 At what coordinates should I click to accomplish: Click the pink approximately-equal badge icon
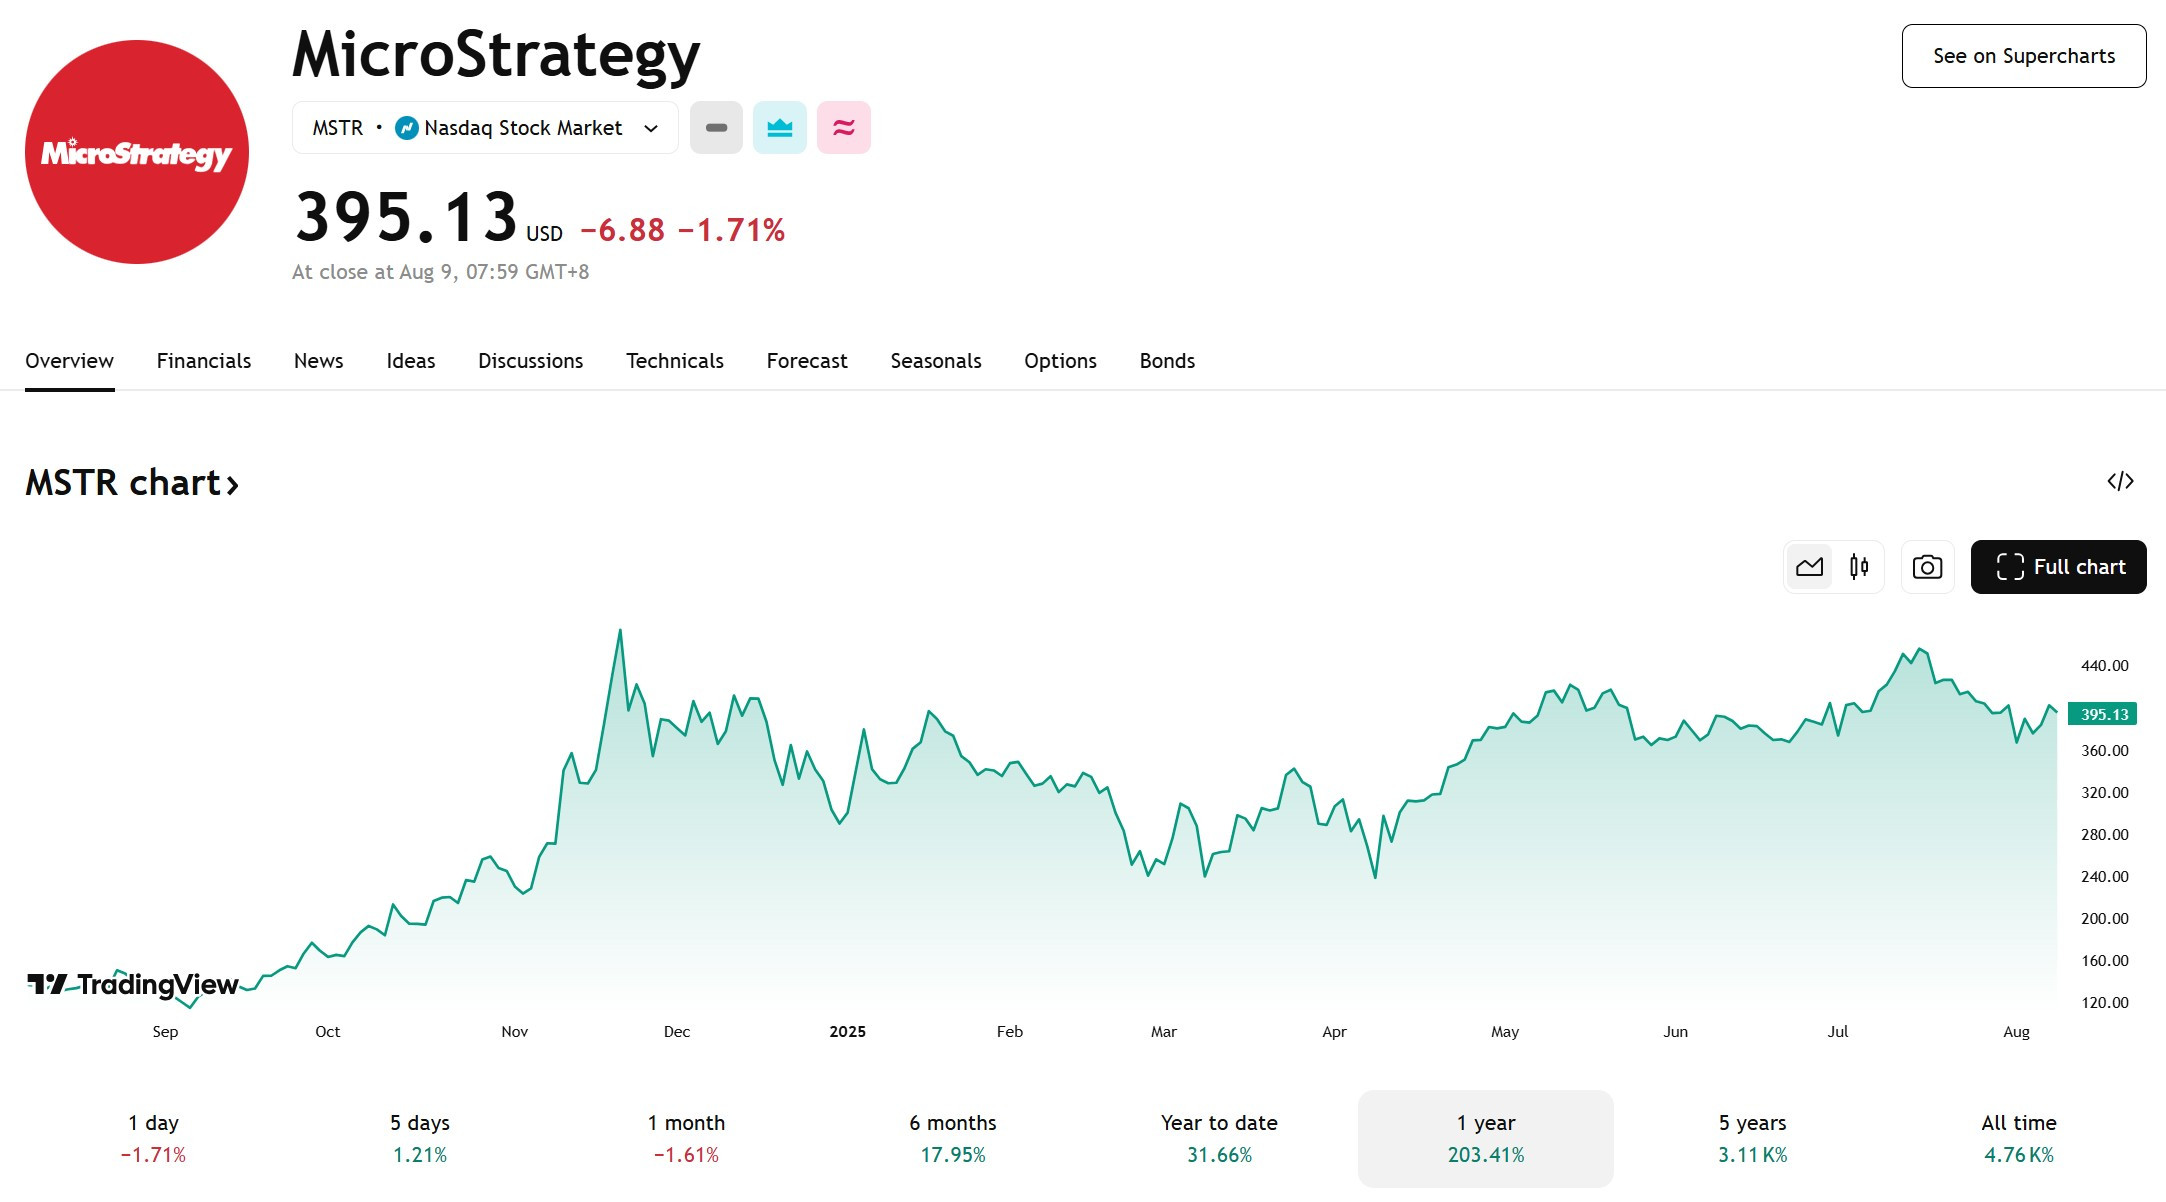pos(844,128)
